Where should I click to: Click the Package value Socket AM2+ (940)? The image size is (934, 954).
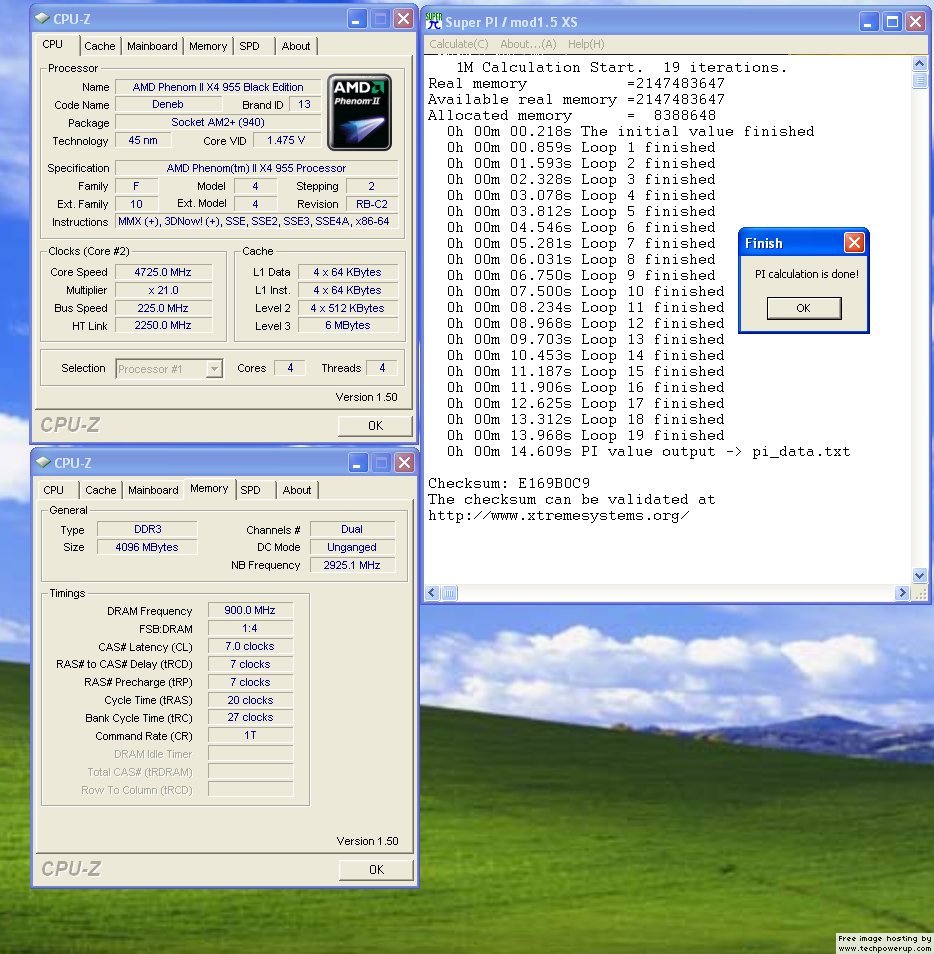click(218, 122)
